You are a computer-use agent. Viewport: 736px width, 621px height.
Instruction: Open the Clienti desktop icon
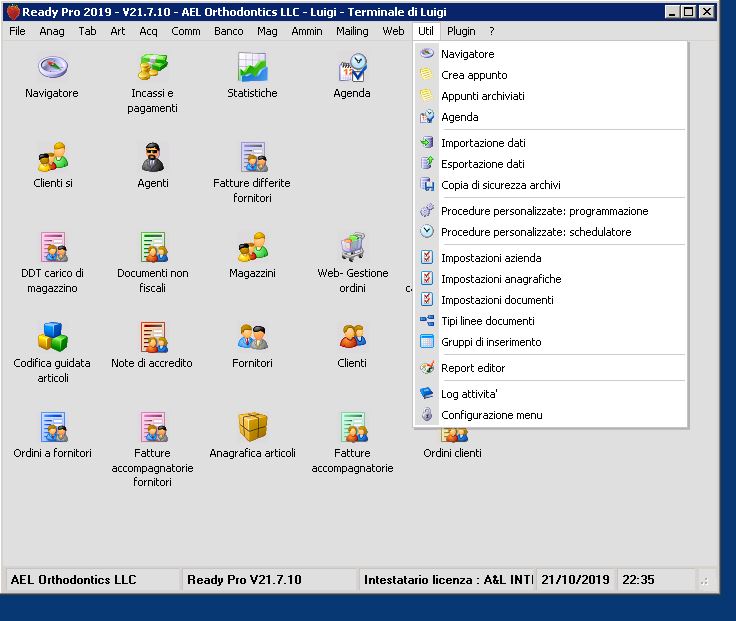tap(353, 337)
